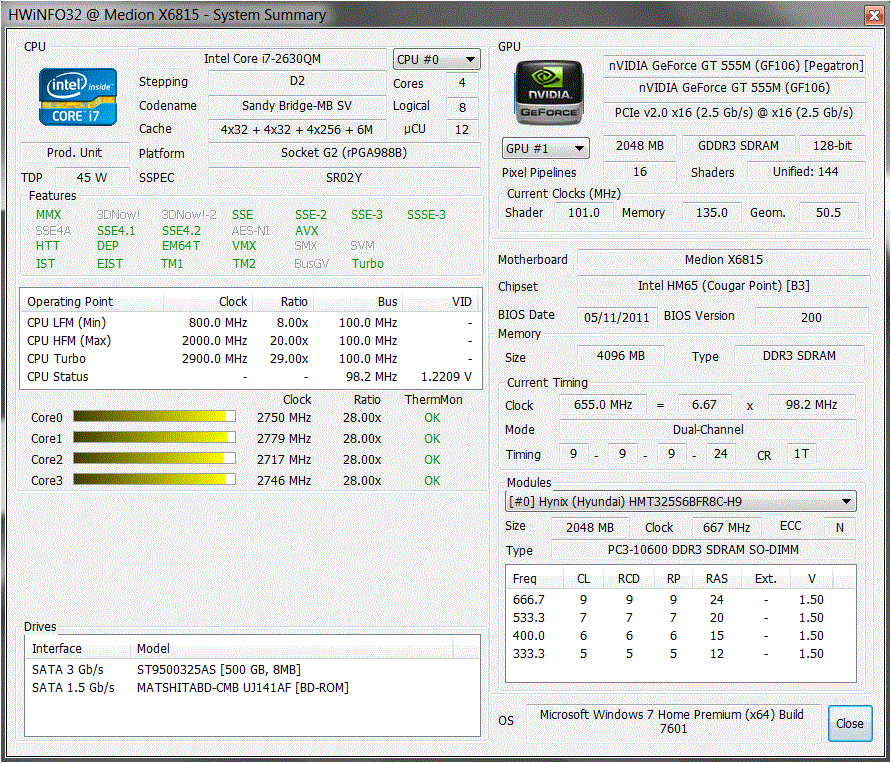Click the BIOS Version 200 field
Viewport: 891px width, 763px height.
pos(811,317)
